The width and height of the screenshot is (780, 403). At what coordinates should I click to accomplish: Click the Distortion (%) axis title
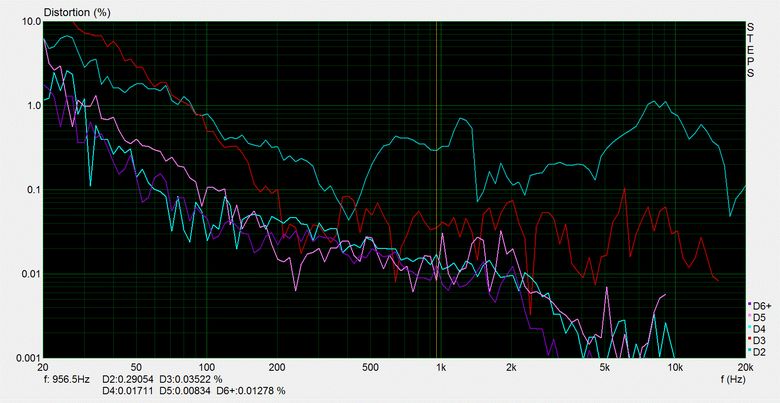[x=77, y=13]
